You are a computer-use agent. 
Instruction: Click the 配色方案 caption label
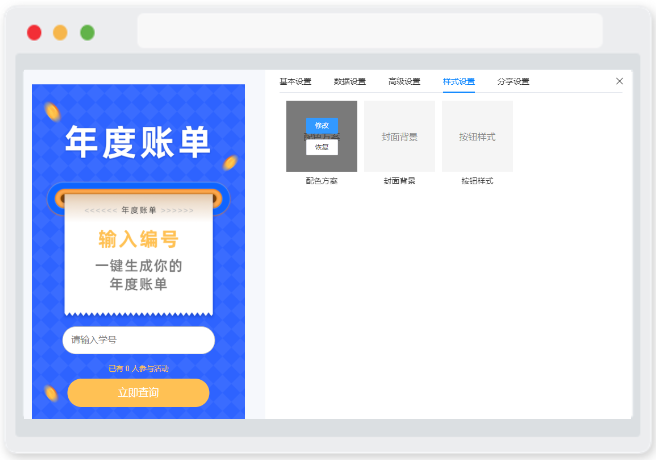321,181
